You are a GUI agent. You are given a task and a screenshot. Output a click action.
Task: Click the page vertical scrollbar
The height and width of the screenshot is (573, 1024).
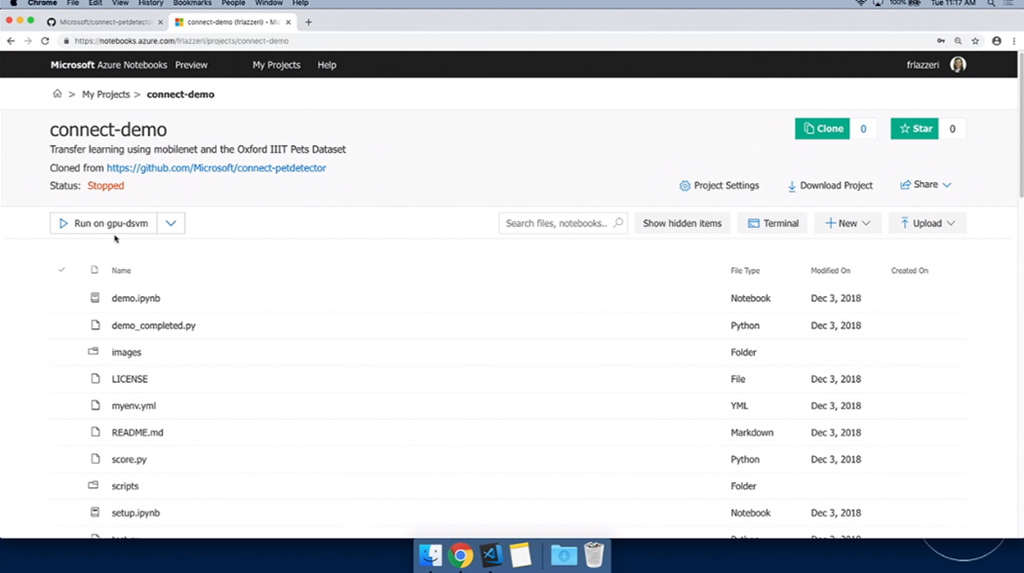pos(1020,124)
